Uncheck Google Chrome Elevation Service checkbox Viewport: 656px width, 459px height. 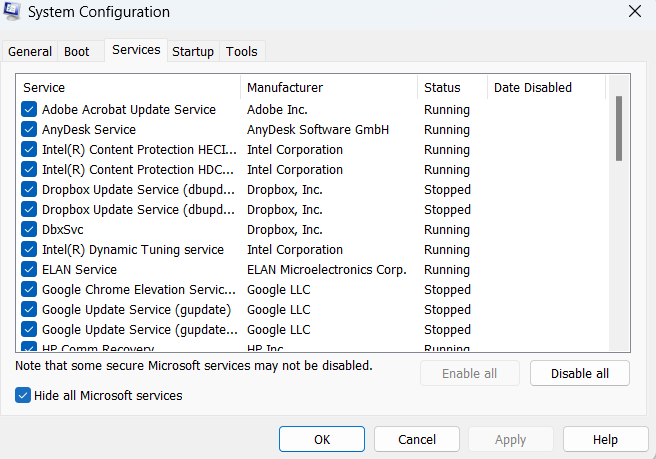coord(29,290)
